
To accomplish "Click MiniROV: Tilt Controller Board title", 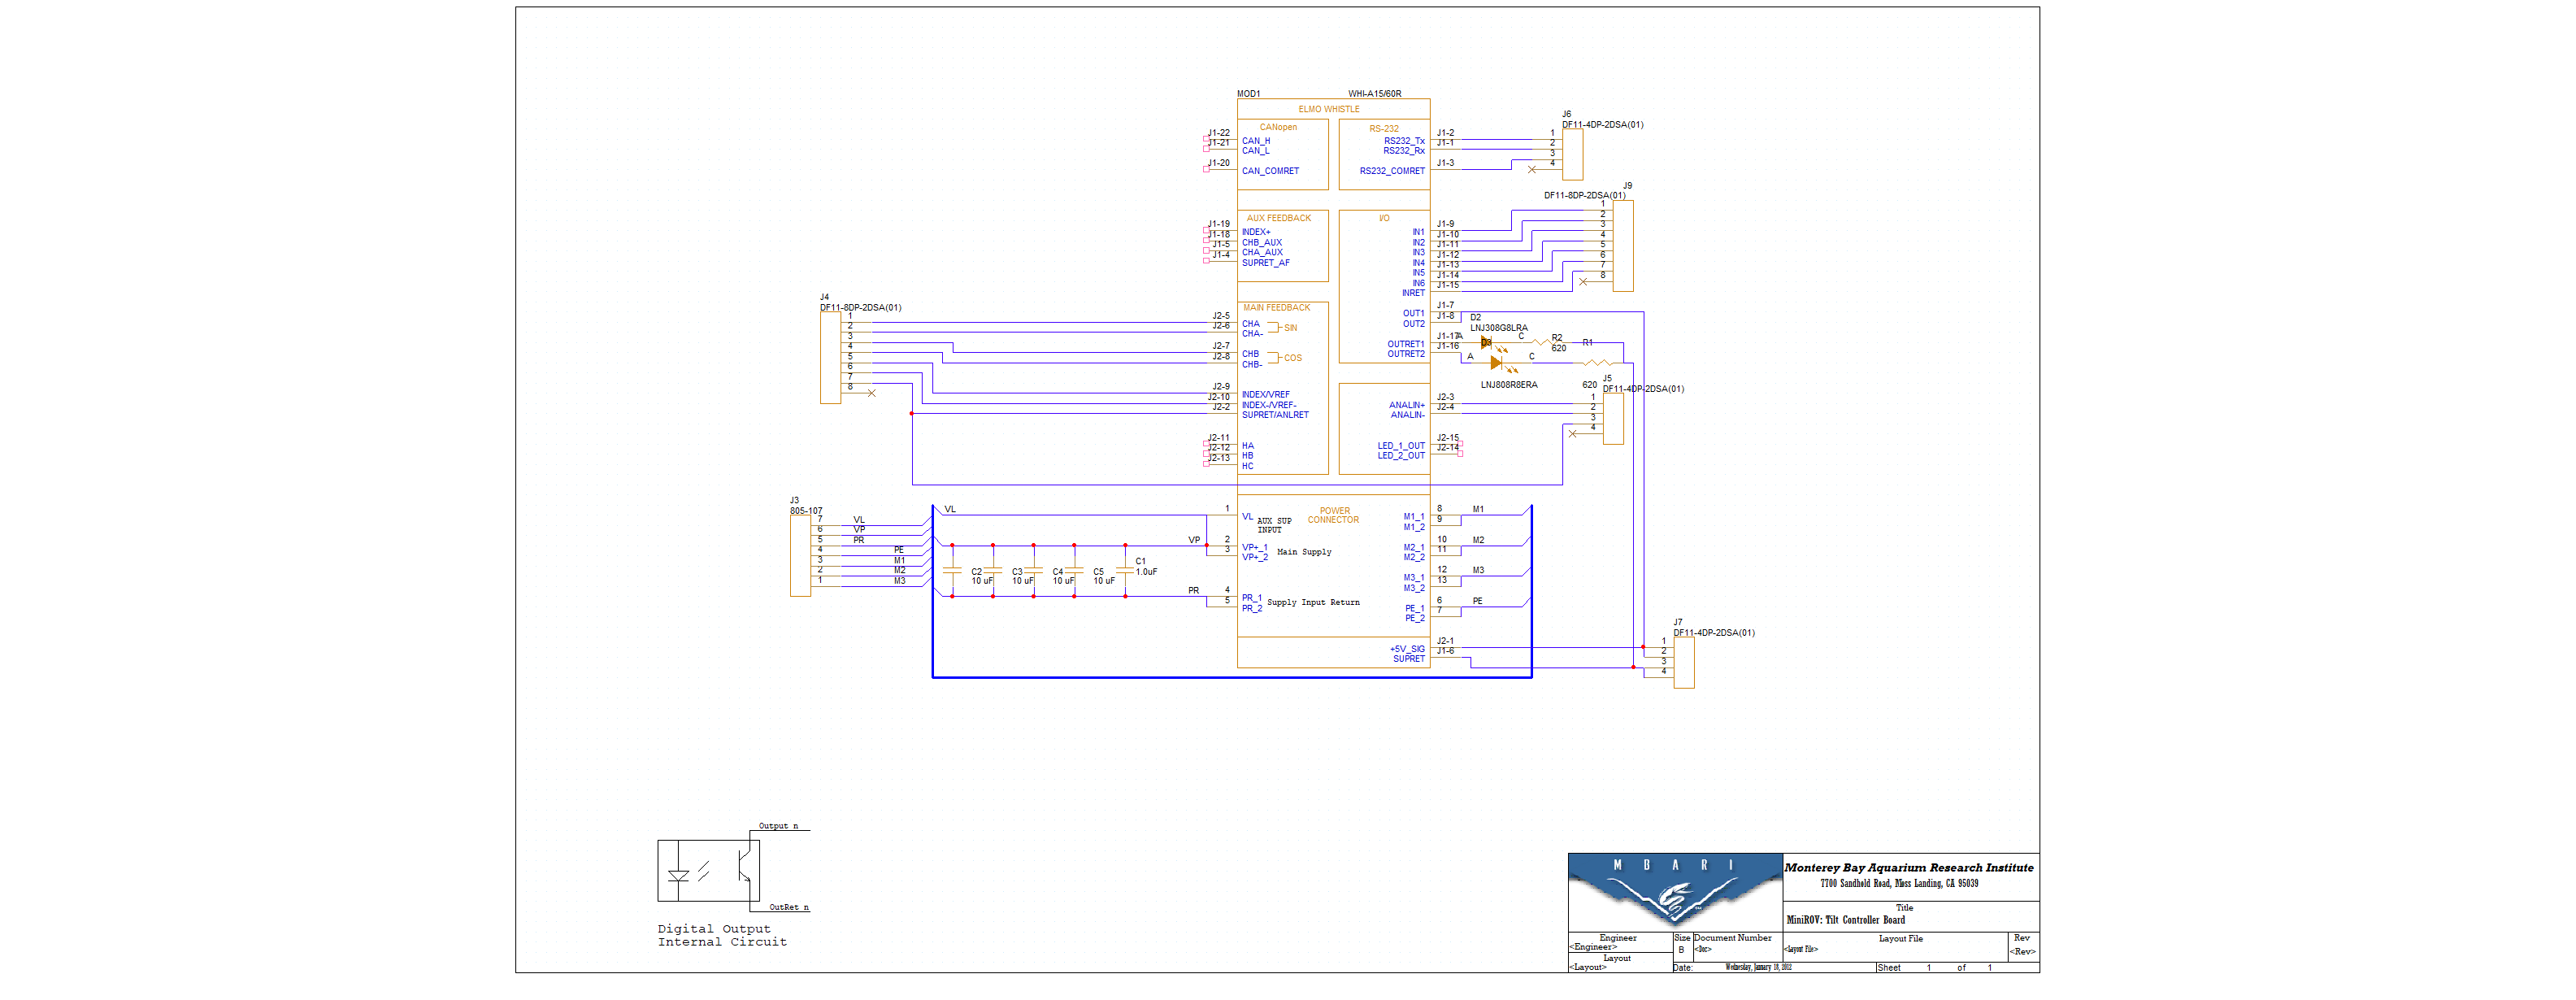I will 1846,920.
